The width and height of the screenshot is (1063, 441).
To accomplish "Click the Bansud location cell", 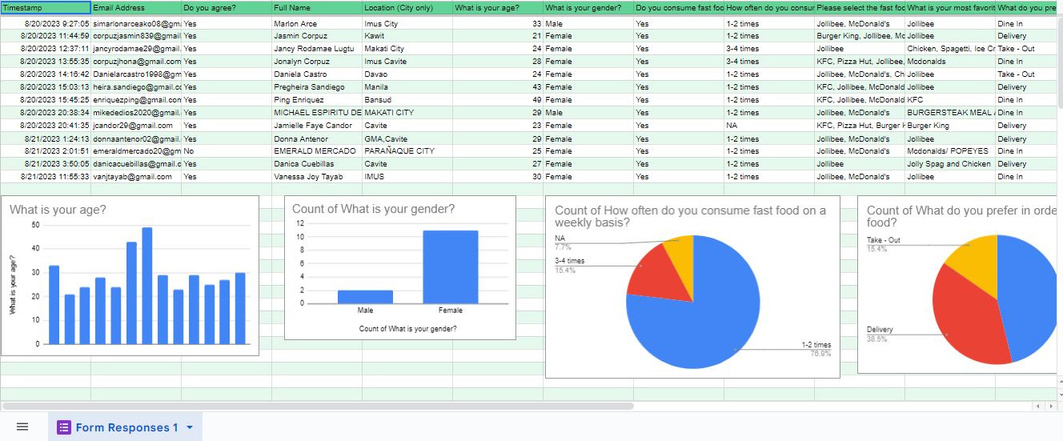I will point(407,100).
